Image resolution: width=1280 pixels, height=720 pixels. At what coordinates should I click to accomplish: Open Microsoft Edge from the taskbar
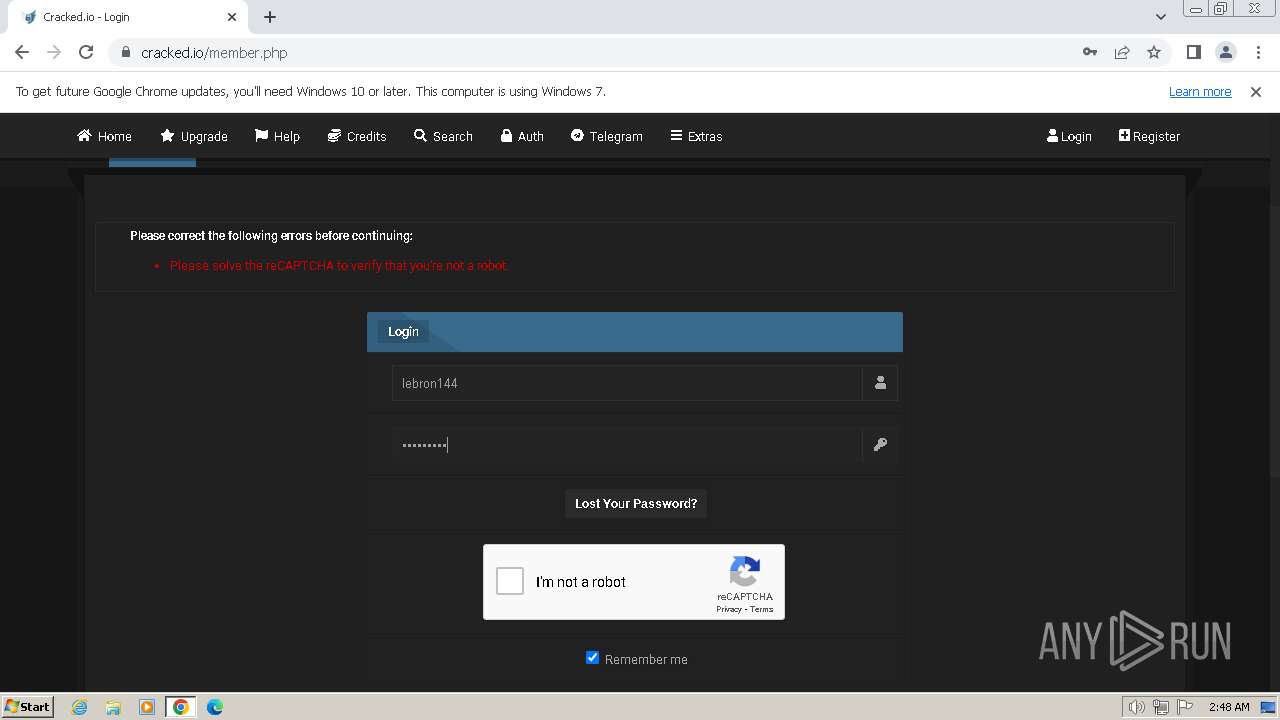coord(215,707)
